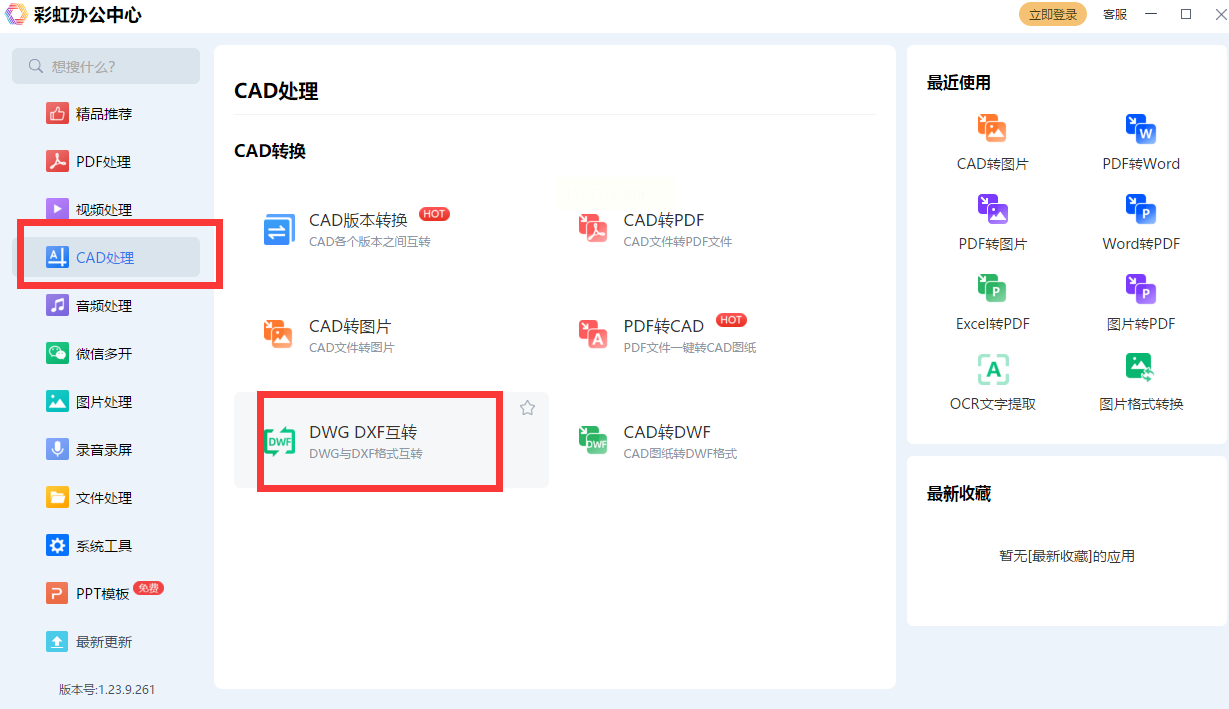Select the 音频处理 sidebar label
Screen dimensions: 1229x709
pyautogui.click(x=104, y=306)
